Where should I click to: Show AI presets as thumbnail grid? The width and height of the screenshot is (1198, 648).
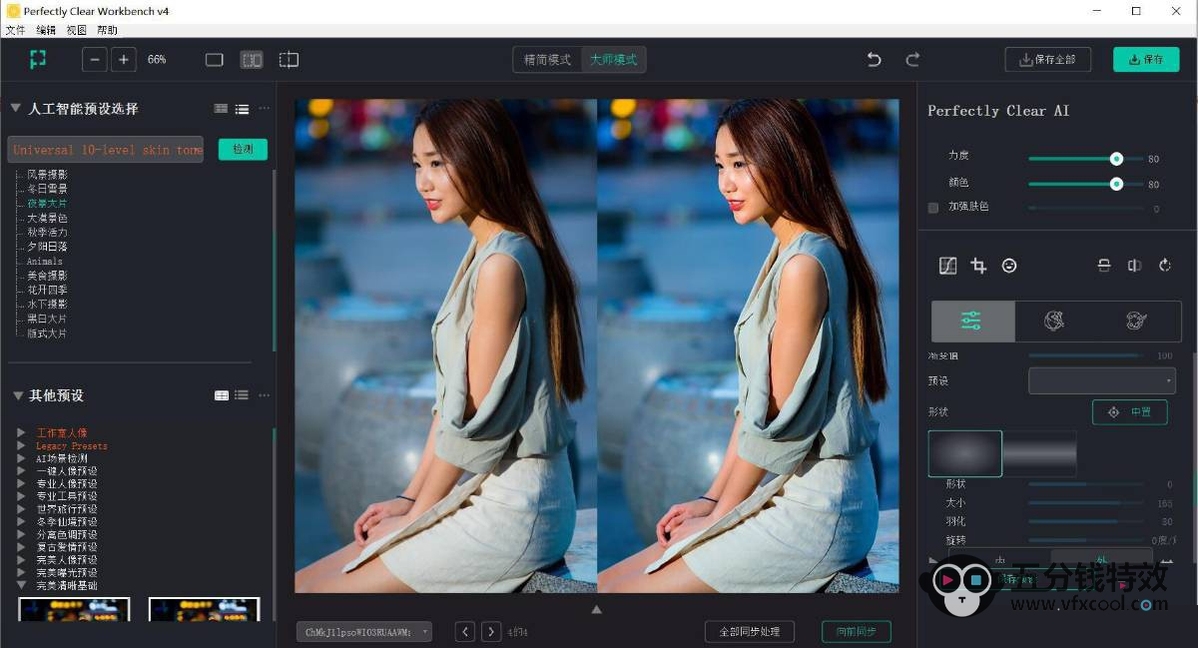(x=221, y=109)
